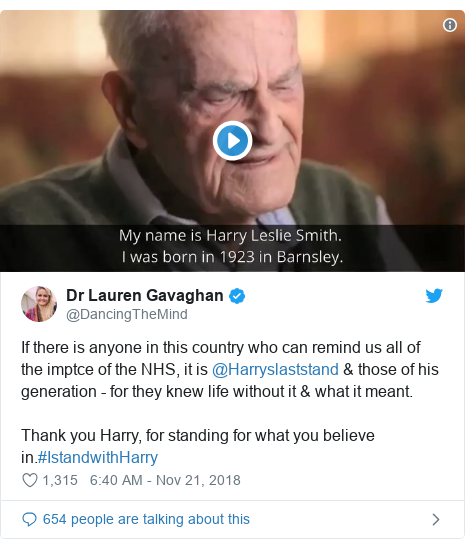Like the tweet with heart icon

pyautogui.click(x=30, y=480)
